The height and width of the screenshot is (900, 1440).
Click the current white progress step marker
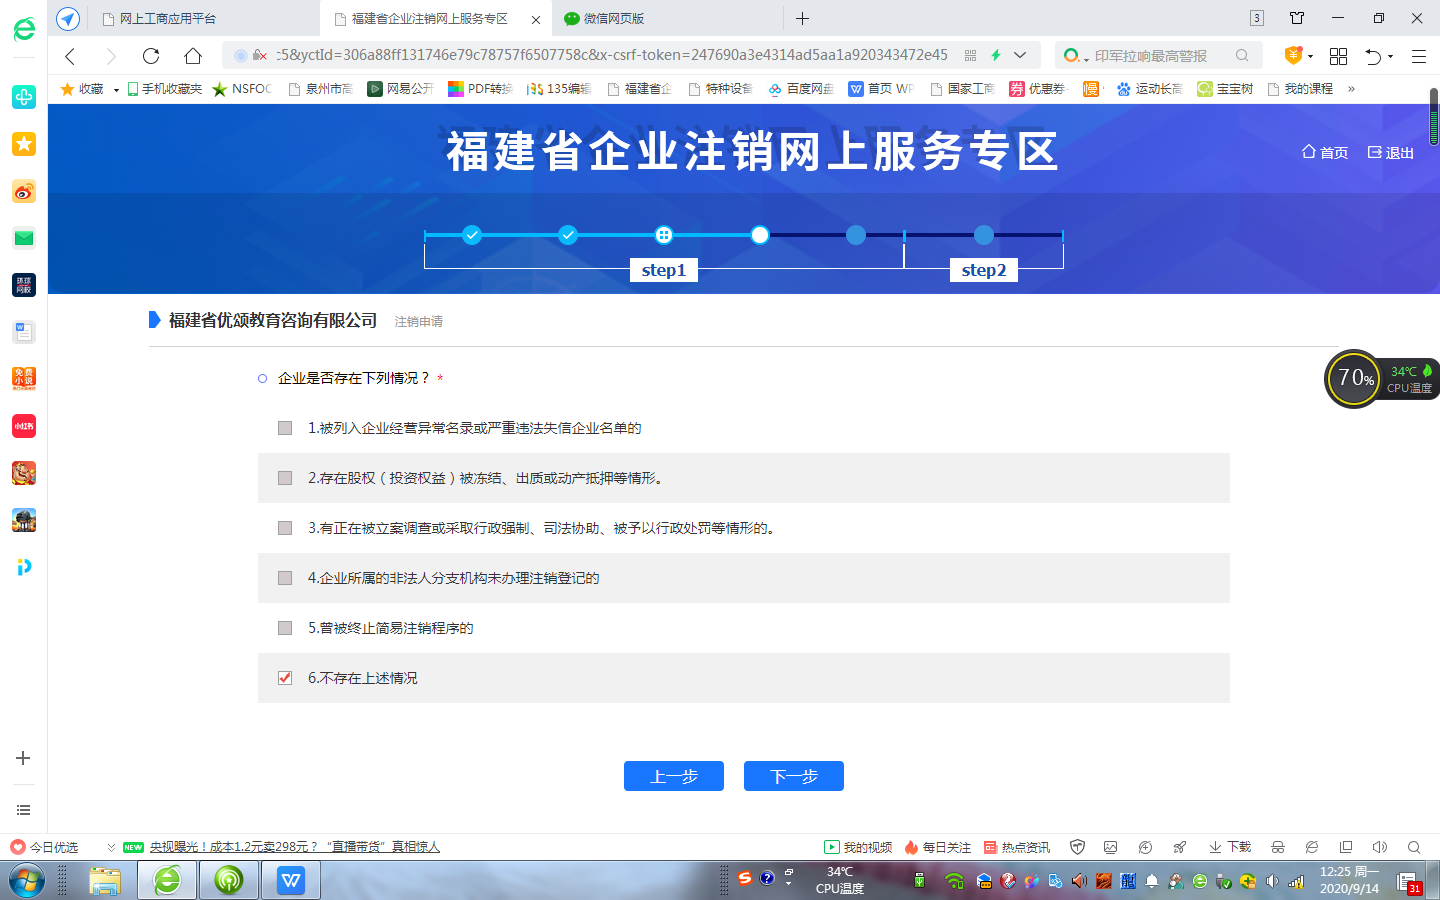[760, 235]
